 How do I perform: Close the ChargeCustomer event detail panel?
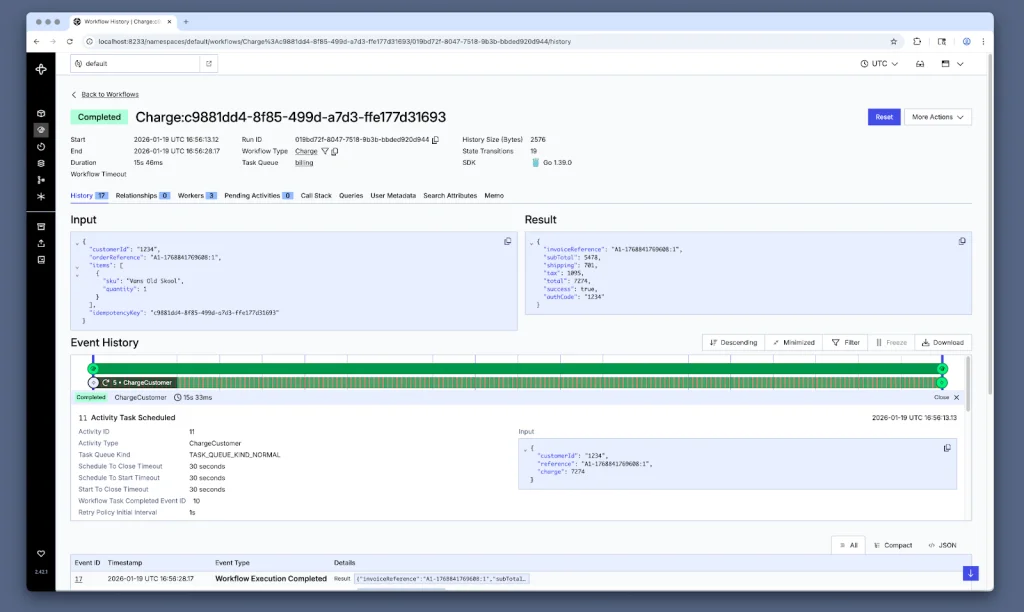click(944, 396)
